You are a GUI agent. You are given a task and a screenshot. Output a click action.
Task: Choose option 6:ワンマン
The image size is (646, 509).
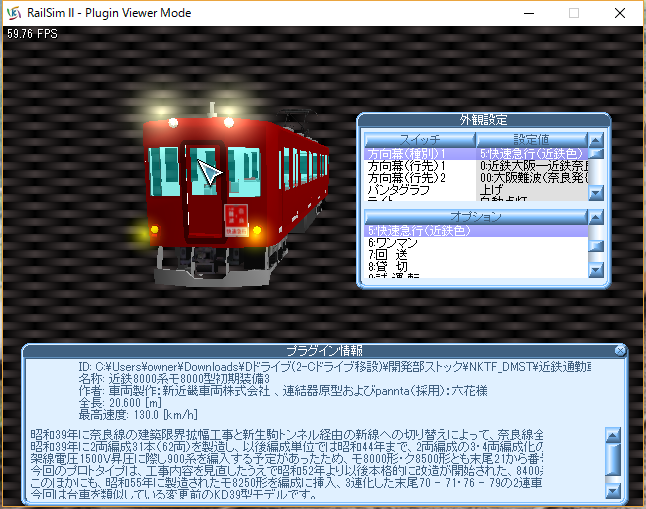pyautogui.click(x=476, y=243)
